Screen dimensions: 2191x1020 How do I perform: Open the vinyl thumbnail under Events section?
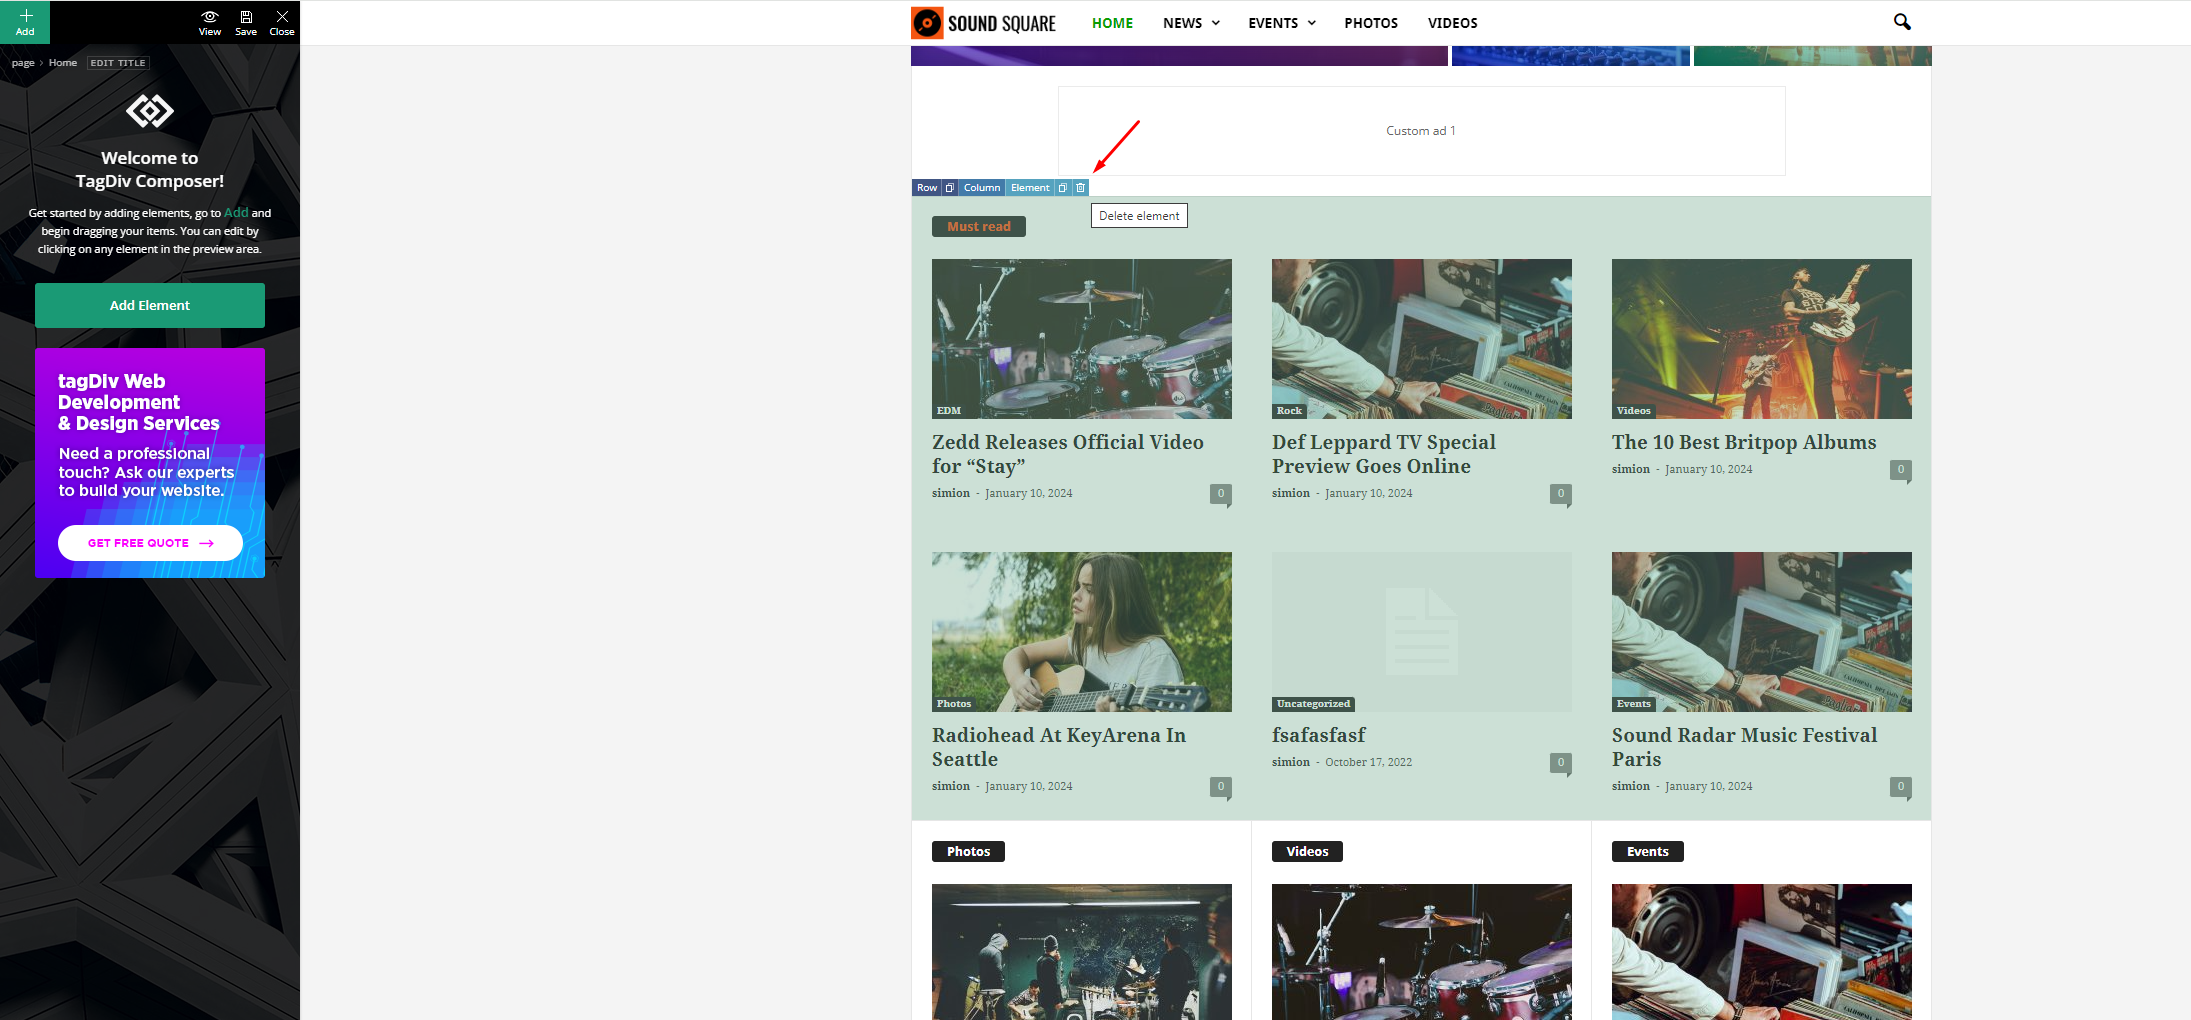pyautogui.click(x=1762, y=952)
